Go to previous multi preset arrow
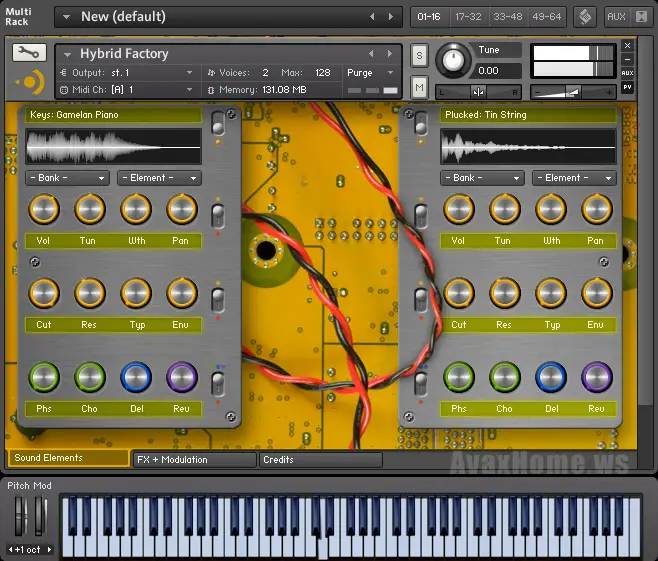This screenshot has width=658, height=561. 372,16
